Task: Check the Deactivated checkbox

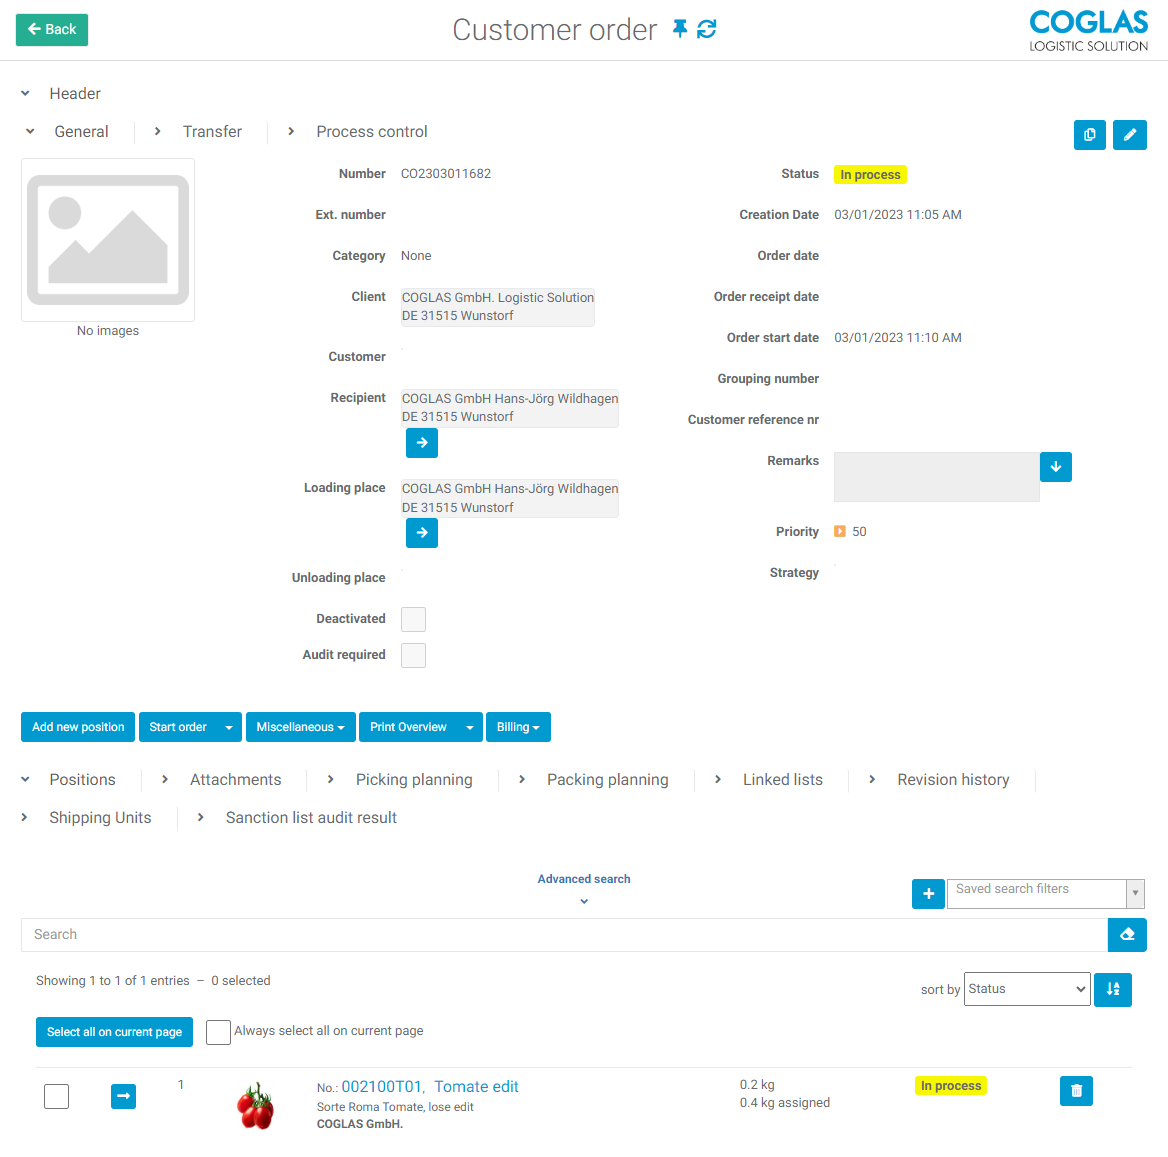Action: pyautogui.click(x=413, y=619)
